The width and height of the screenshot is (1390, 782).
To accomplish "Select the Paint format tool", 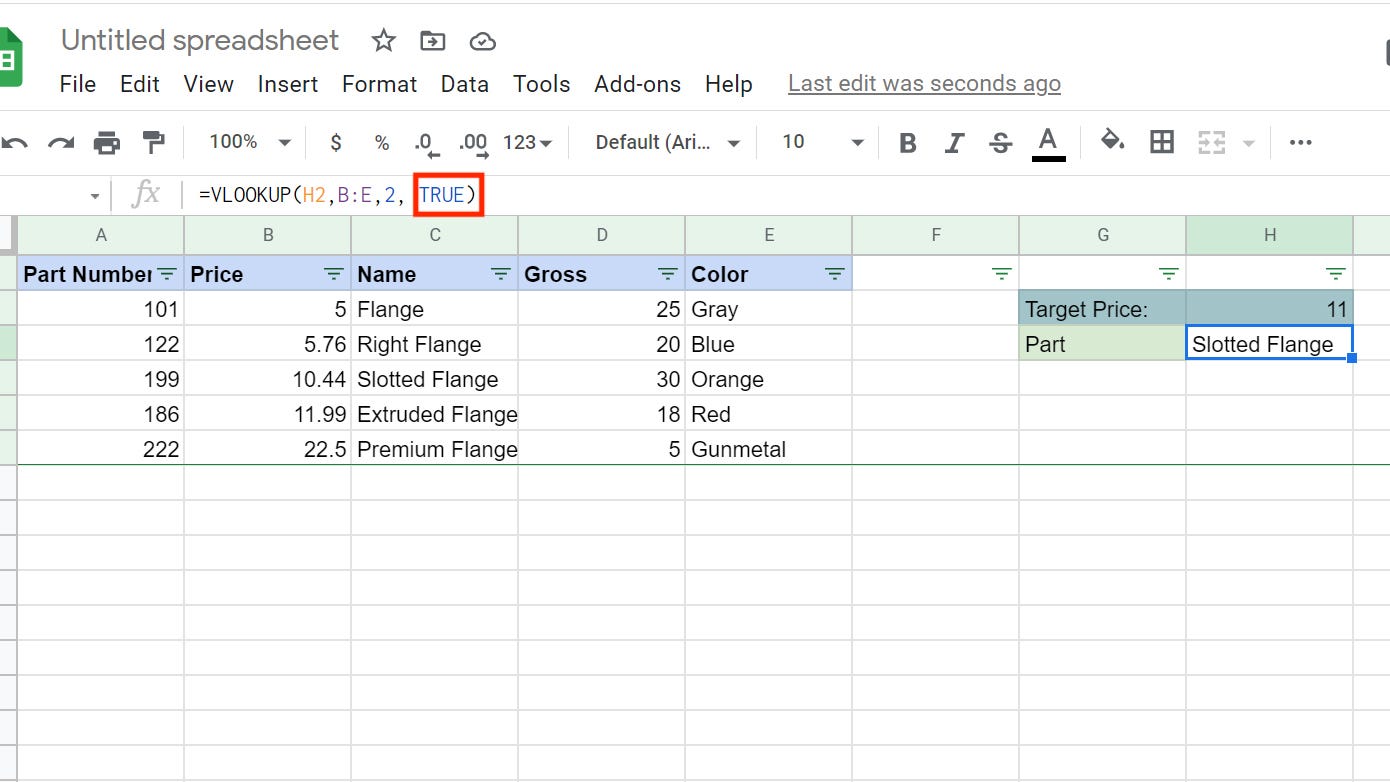I will click(153, 143).
